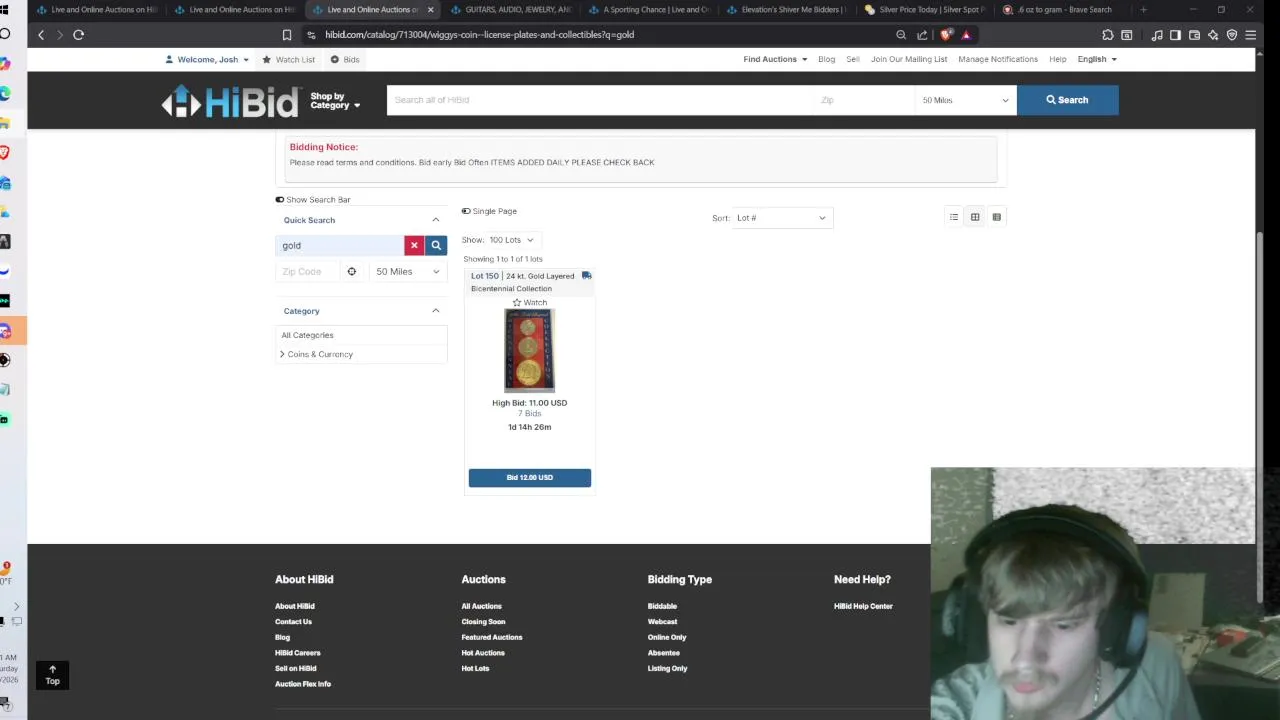Open Shop by Category dropdown
The image size is (1280, 720).
(x=335, y=101)
